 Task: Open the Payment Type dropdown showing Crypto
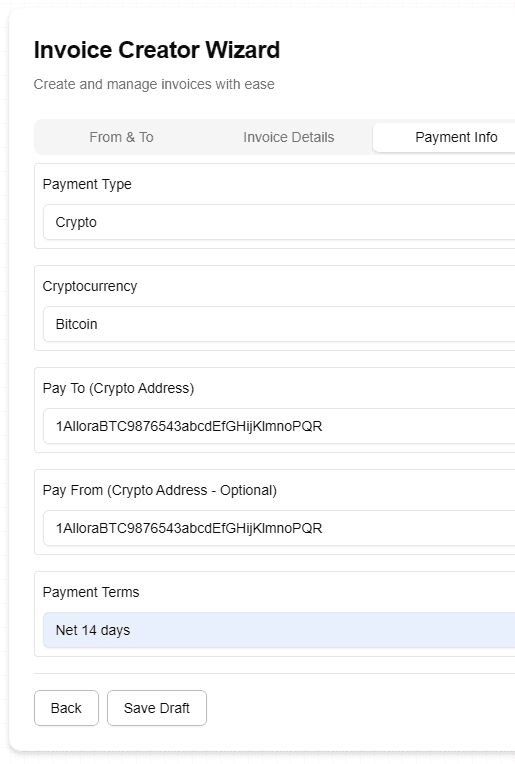(279, 222)
